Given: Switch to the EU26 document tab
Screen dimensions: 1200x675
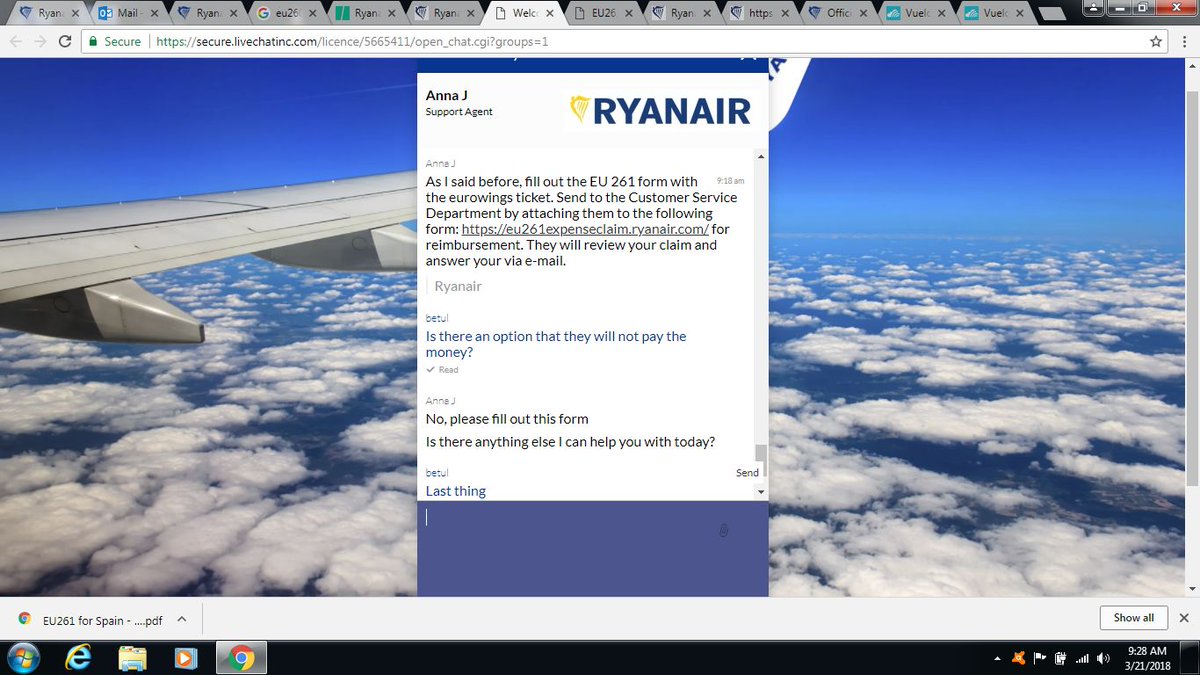Looking at the screenshot, I should coord(605,14).
